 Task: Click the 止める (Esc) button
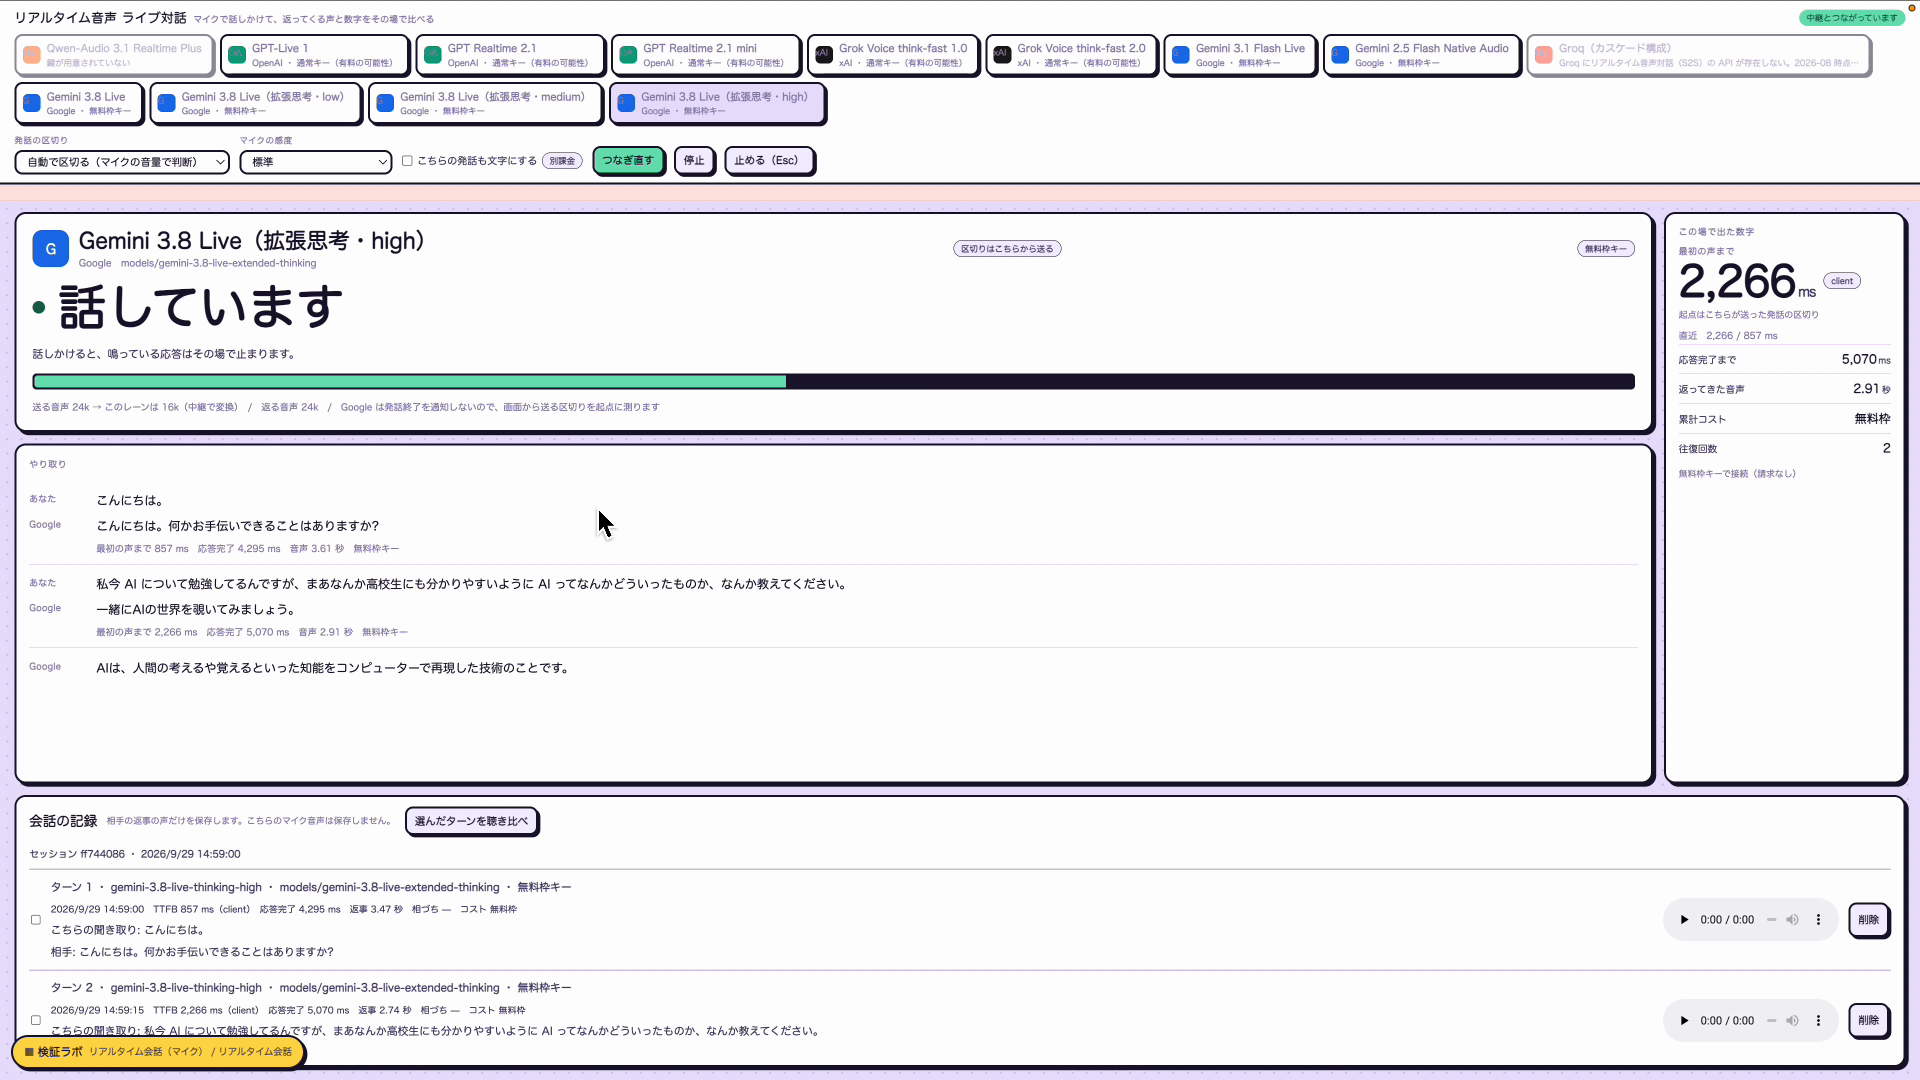click(769, 161)
